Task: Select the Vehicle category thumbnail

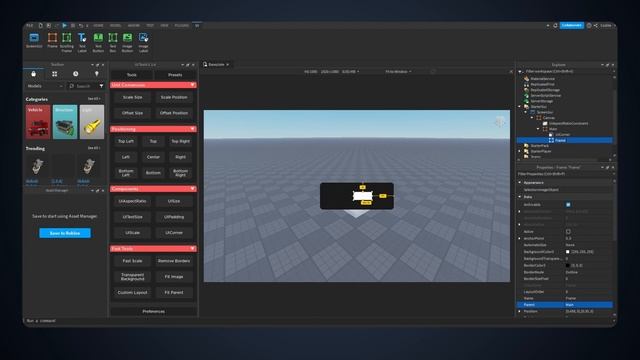Action: point(38,122)
